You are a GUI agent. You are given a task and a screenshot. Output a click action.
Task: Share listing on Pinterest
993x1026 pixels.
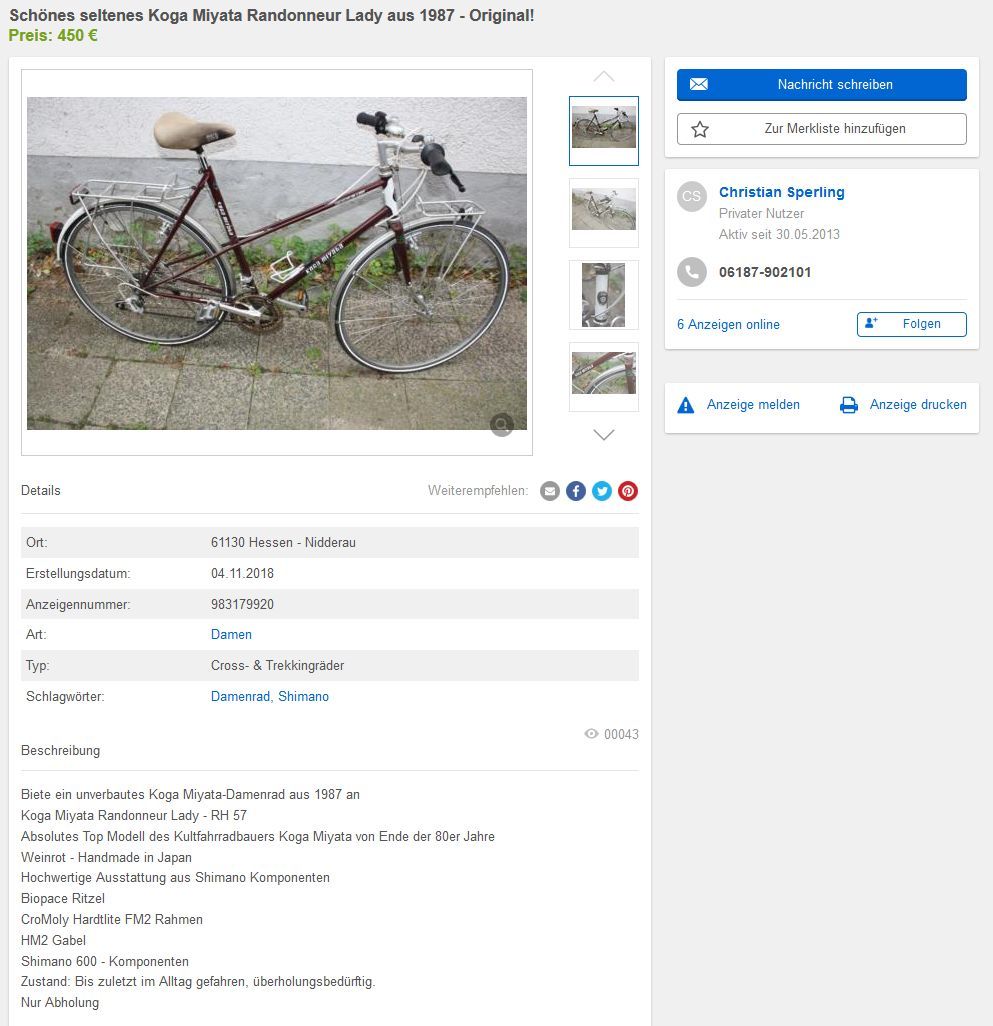628,491
